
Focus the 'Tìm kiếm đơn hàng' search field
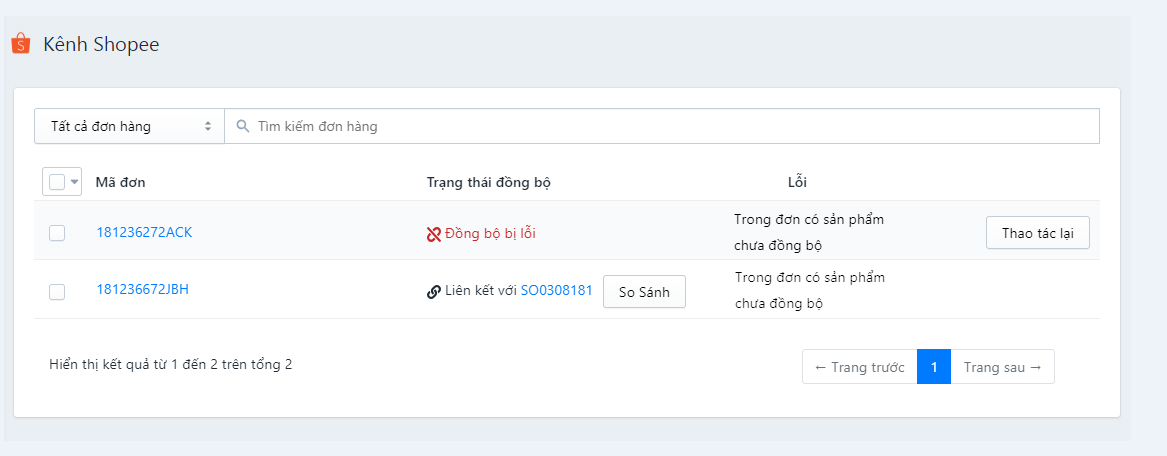click(x=662, y=126)
